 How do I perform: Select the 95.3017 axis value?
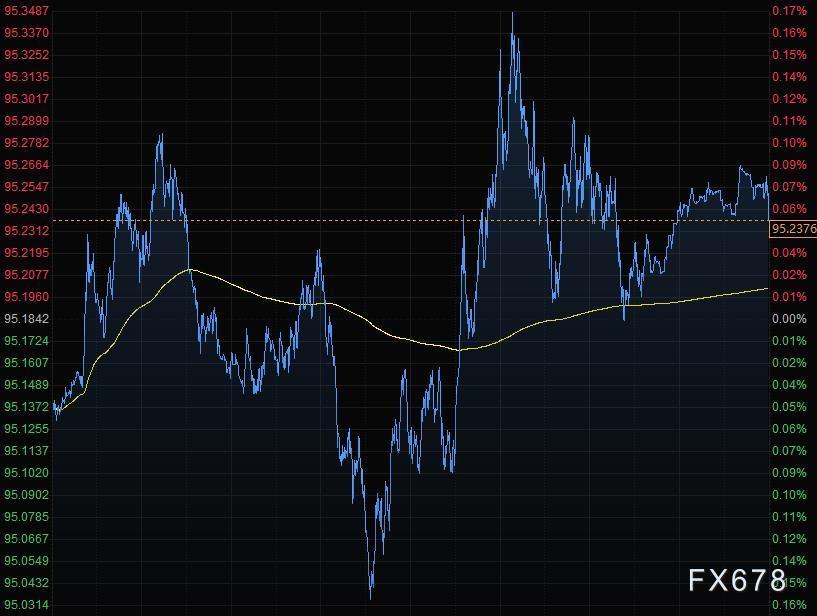[27, 98]
